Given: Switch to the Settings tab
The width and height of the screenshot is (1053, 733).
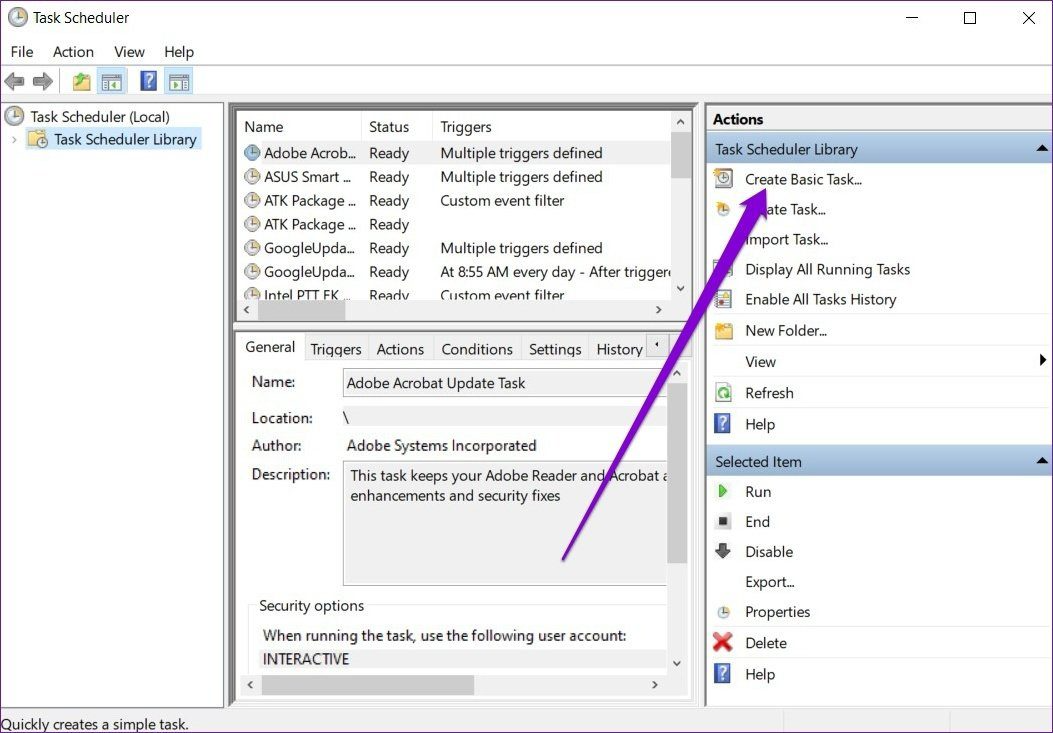Looking at the screenshot, I should [555, 349].
